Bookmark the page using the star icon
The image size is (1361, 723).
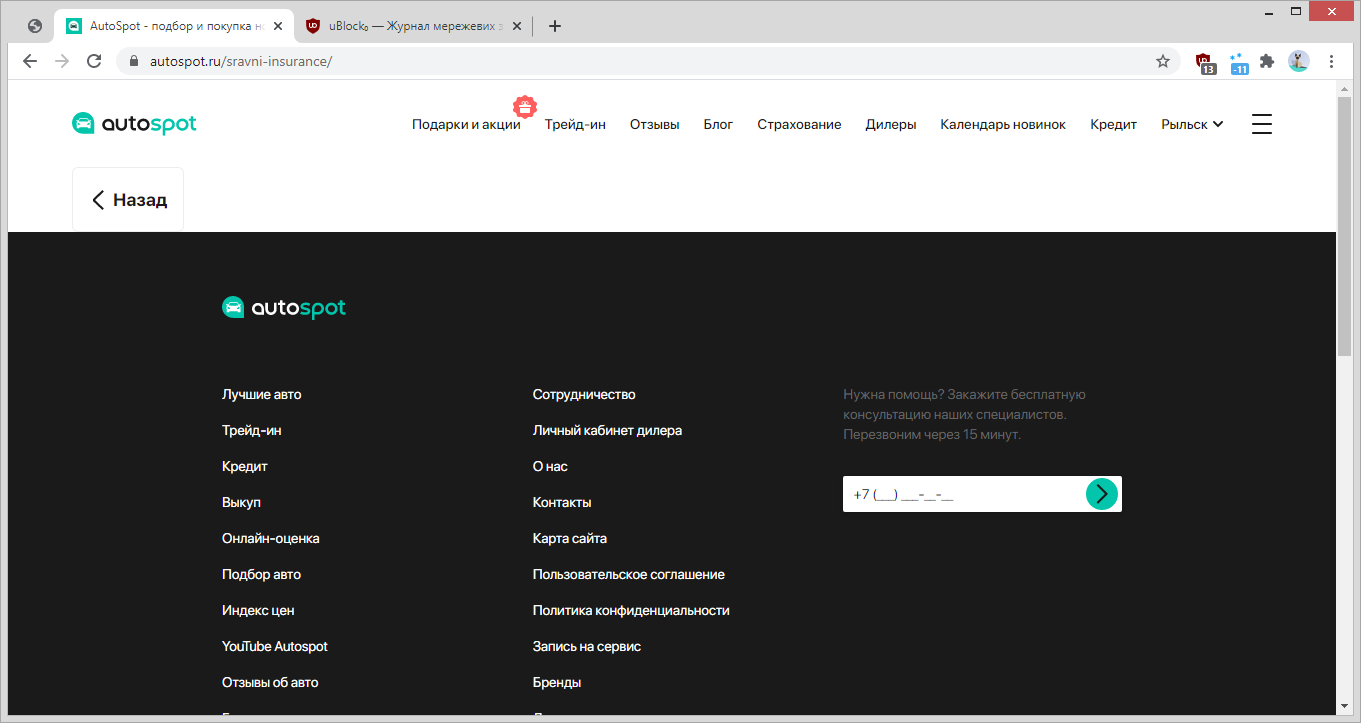click(1163, 61)
